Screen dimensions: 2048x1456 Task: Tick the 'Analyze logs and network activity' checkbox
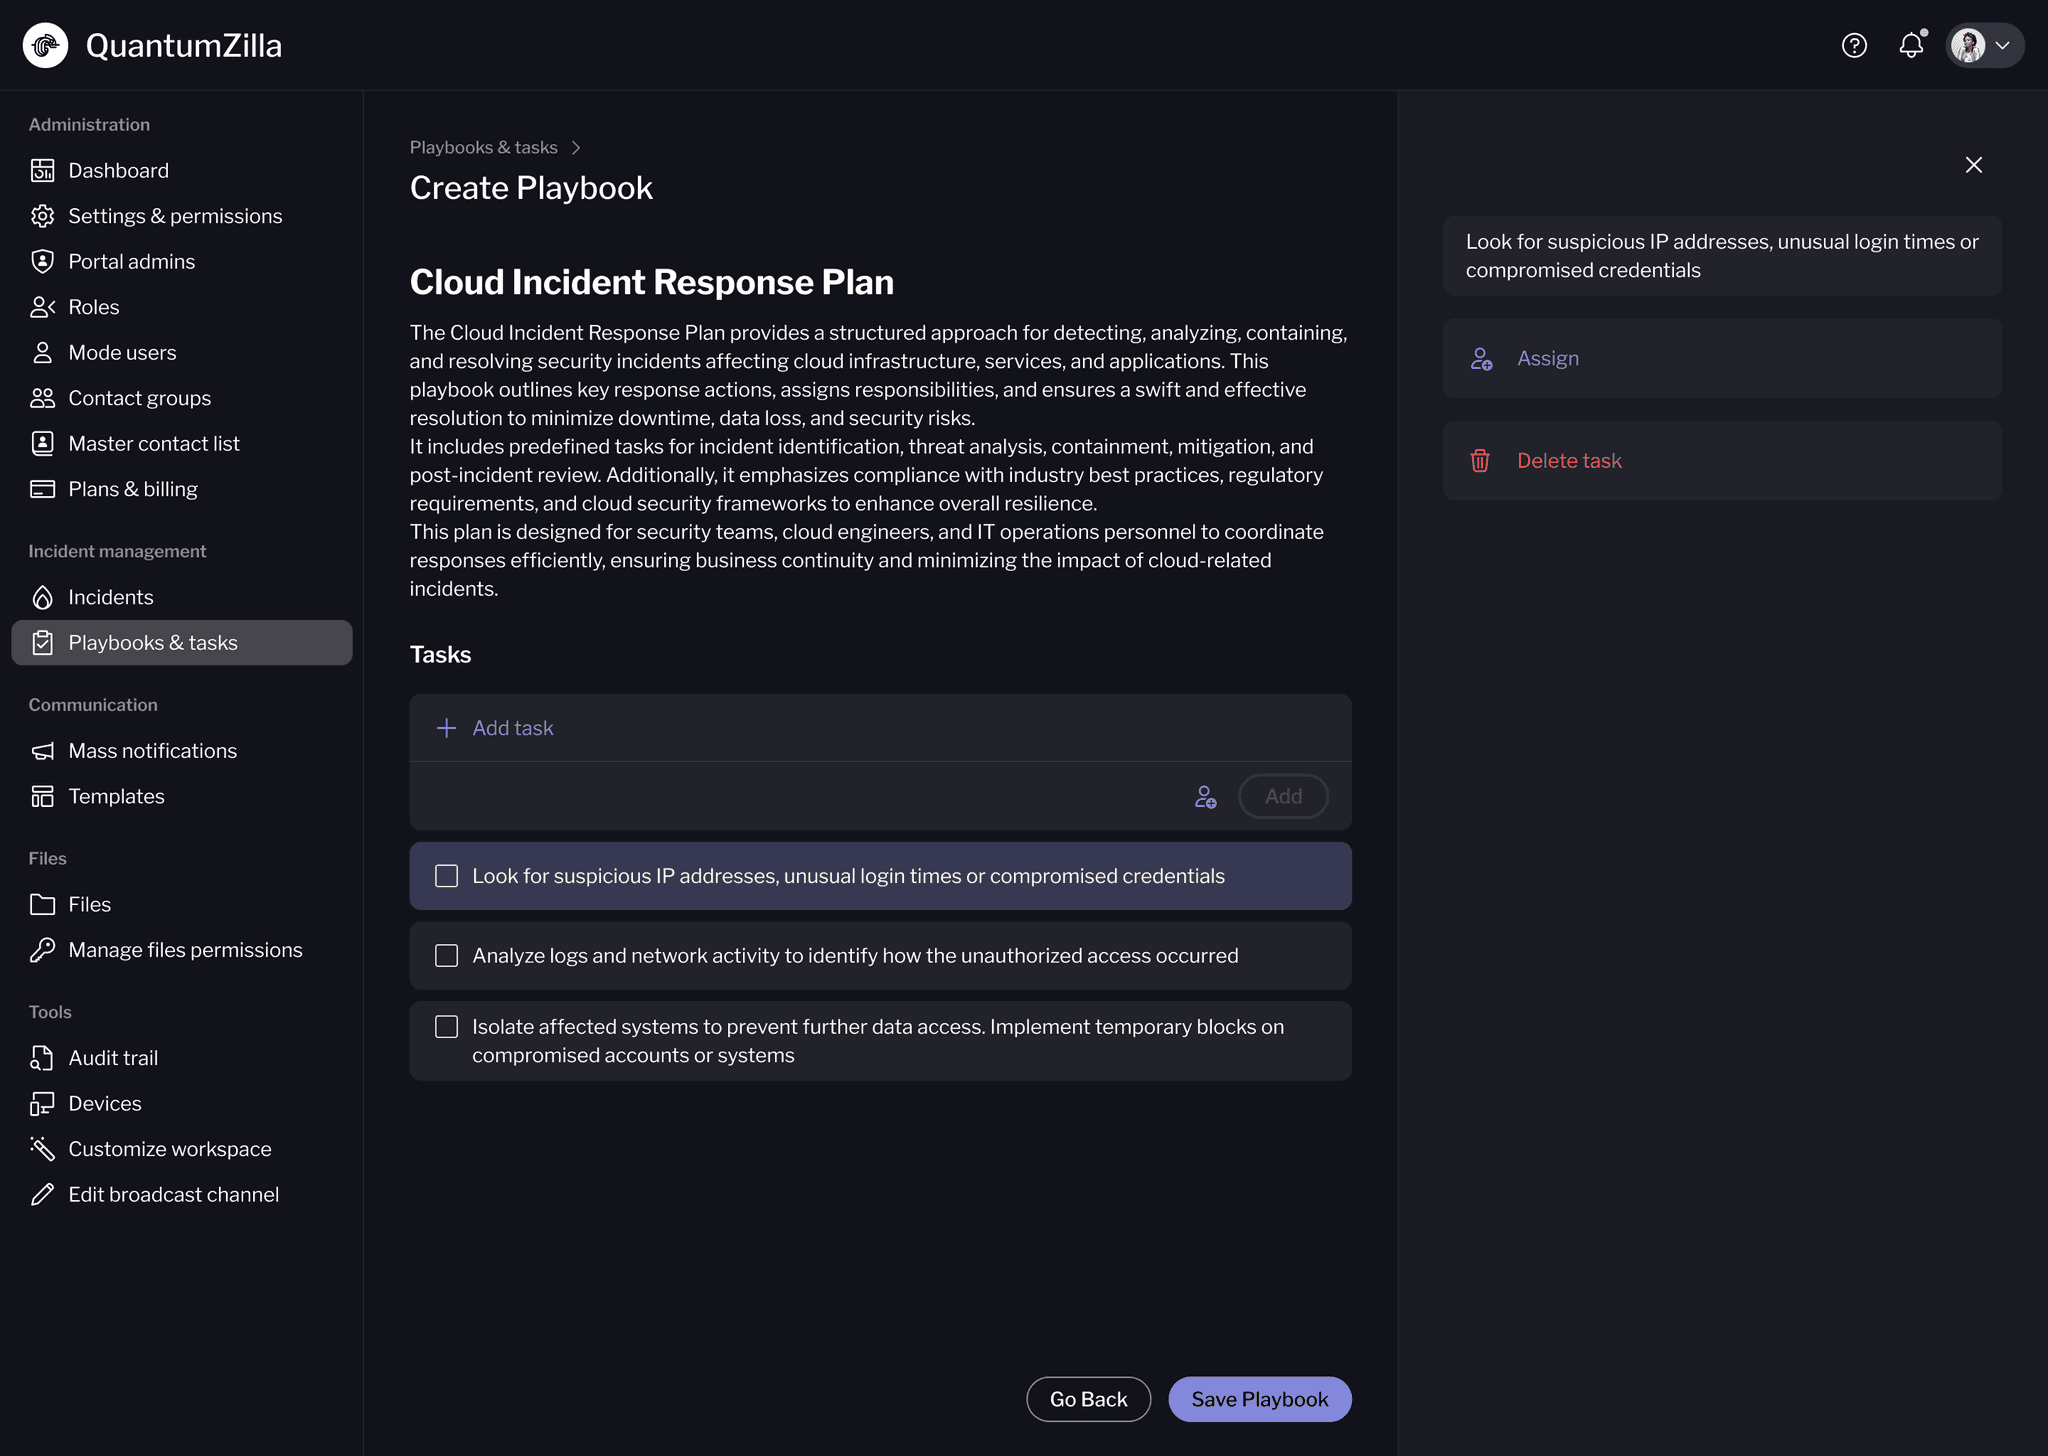click(x=447, y=956)
